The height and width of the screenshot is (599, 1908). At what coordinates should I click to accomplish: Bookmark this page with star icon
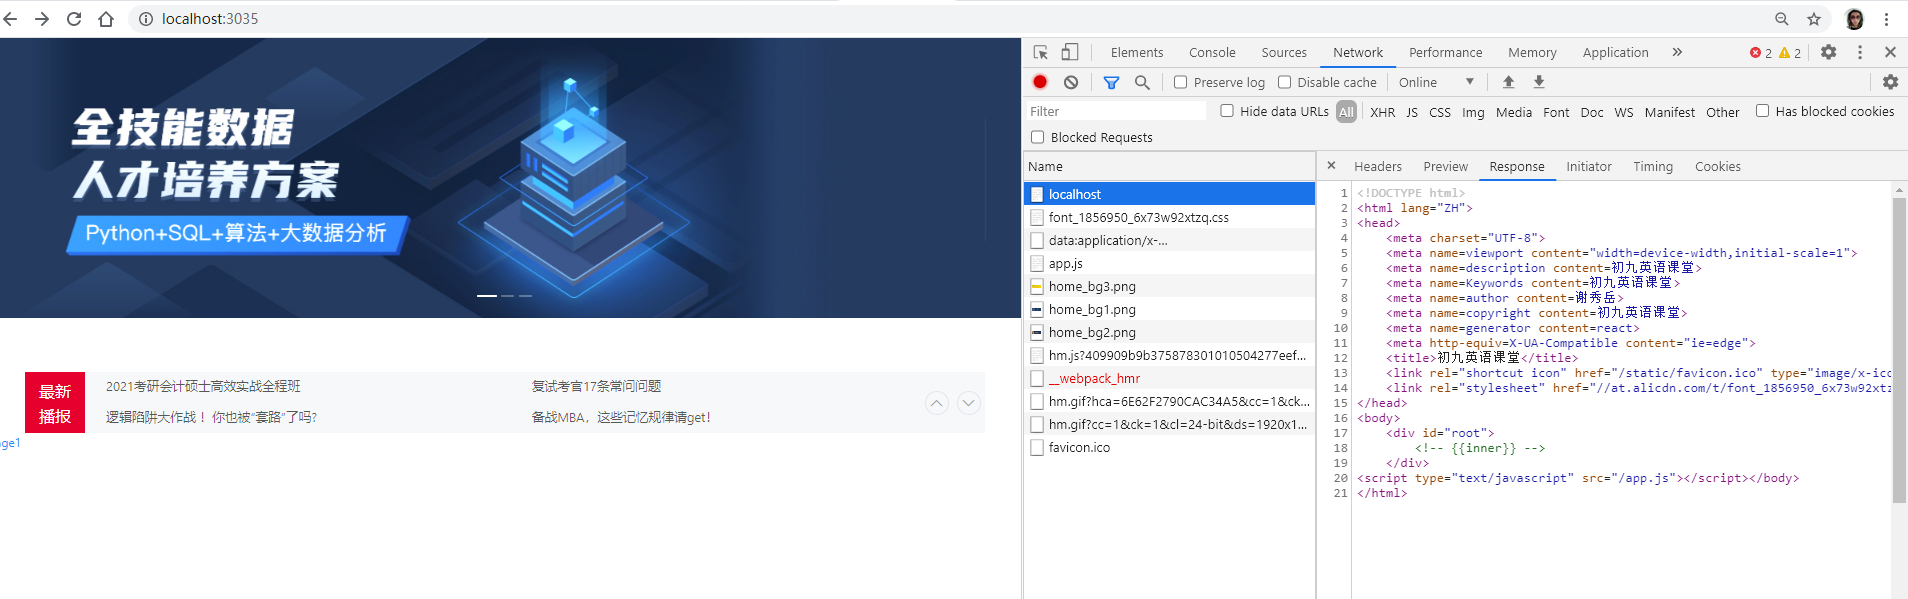click(1814, 19)
